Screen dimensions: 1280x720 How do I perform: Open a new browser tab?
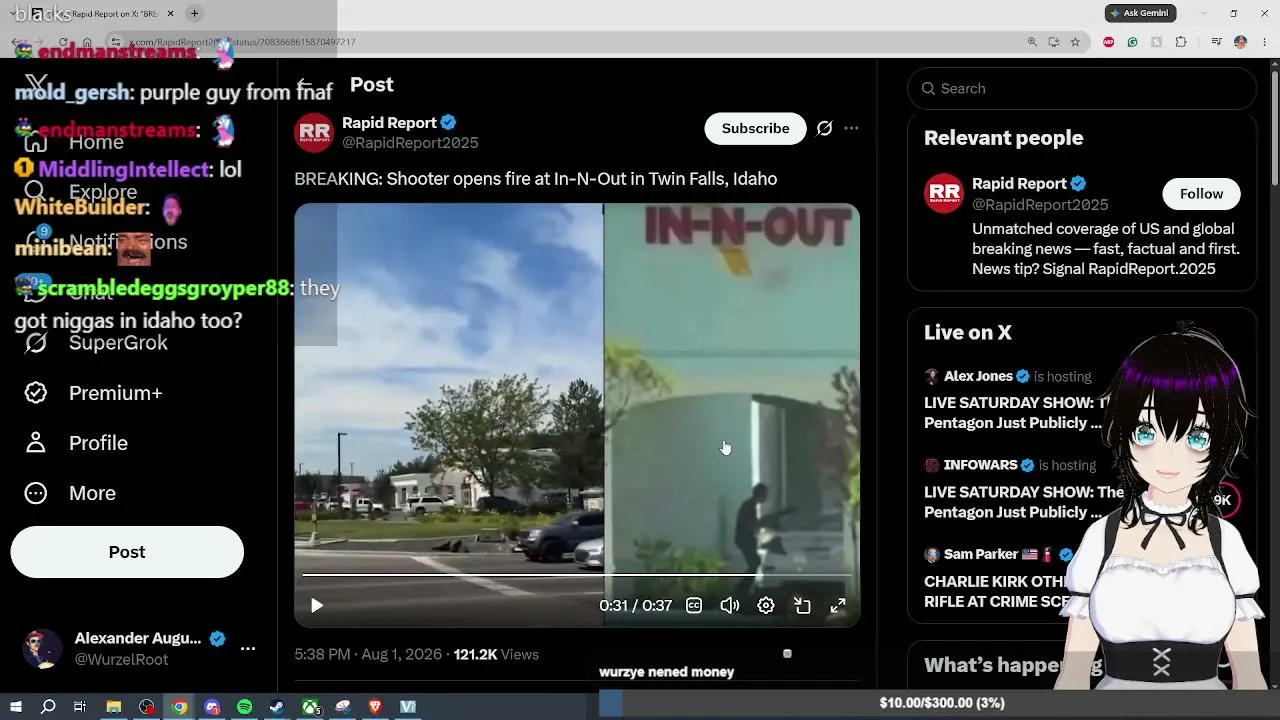point(195,14)
